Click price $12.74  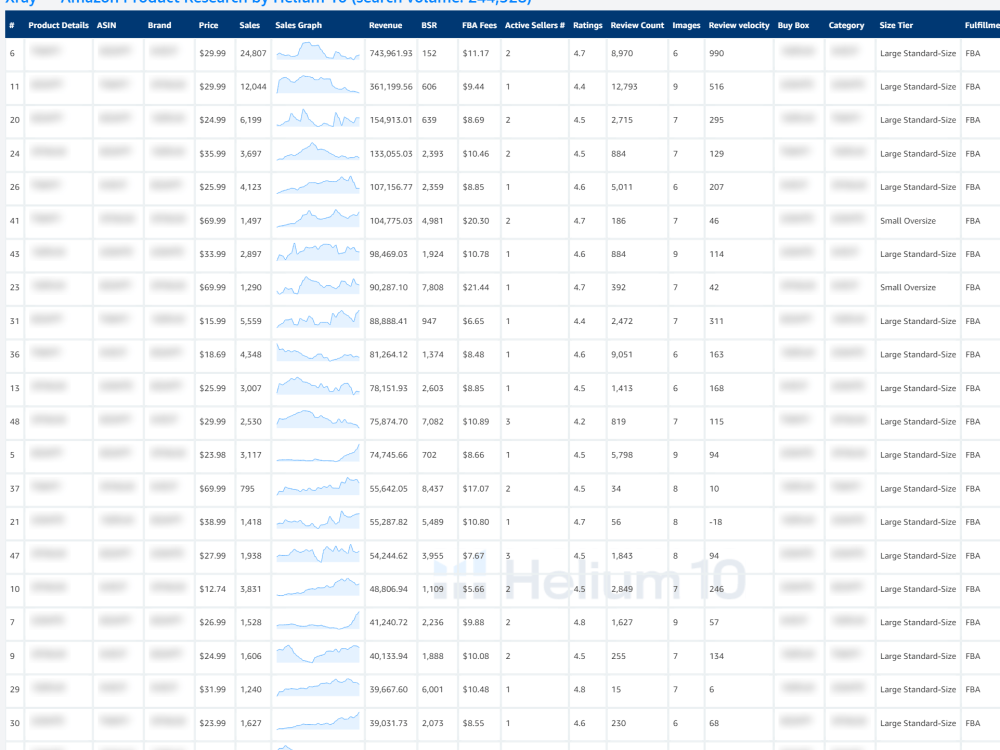click(x=212, y=589)
